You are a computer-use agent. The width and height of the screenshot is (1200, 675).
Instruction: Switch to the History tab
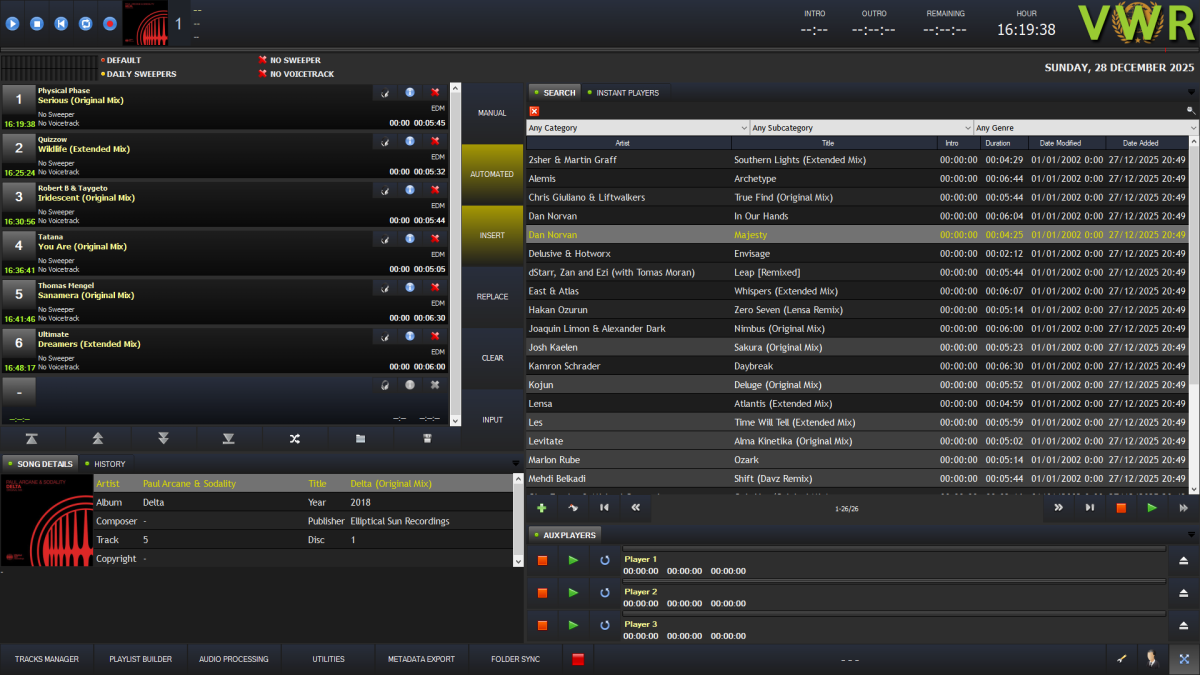coord(109,464)
